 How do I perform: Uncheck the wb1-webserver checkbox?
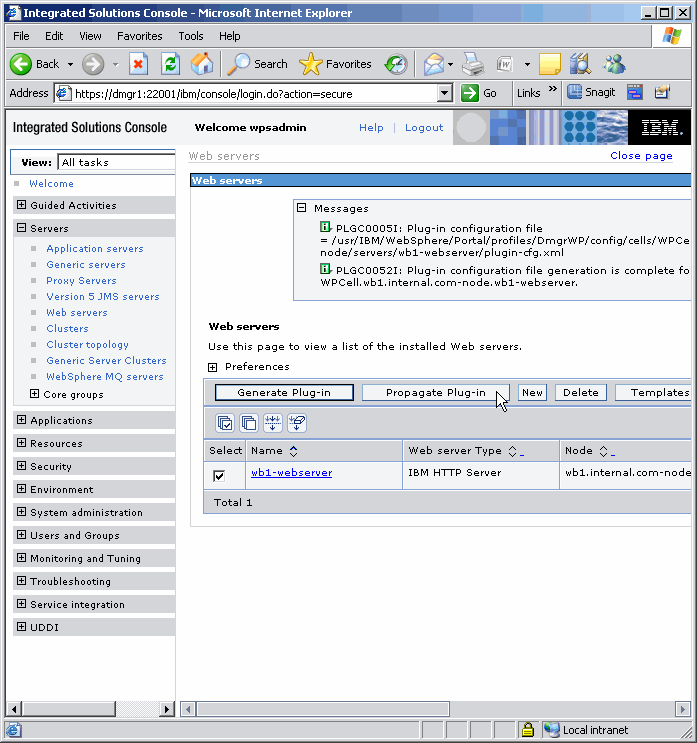click(219, 475)
